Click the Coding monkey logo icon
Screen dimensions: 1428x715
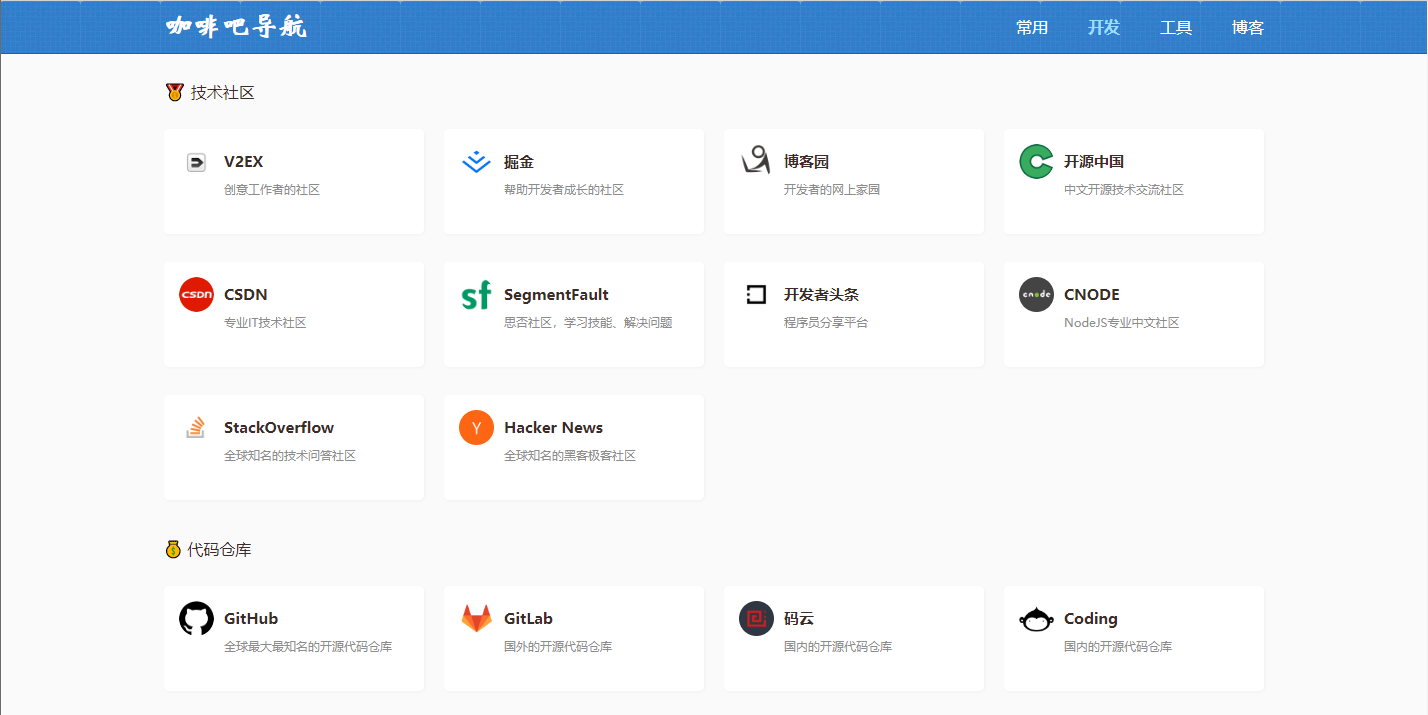click(1036, 619)
